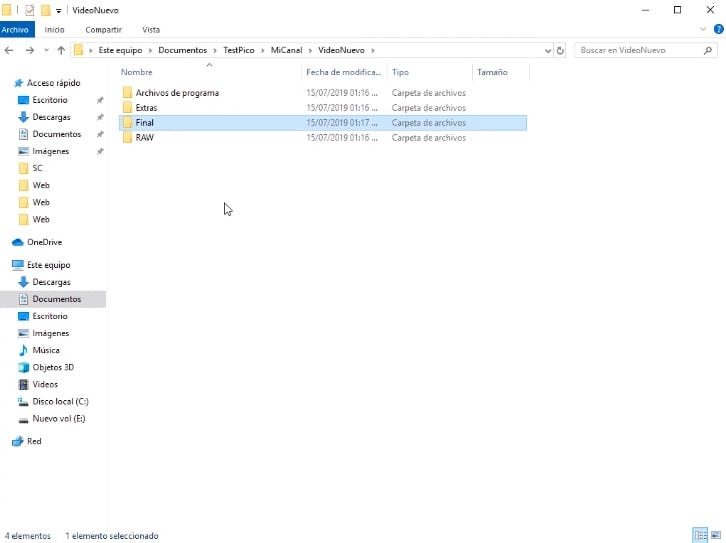
Task: Refresh the current folder view
Action: 560,50
